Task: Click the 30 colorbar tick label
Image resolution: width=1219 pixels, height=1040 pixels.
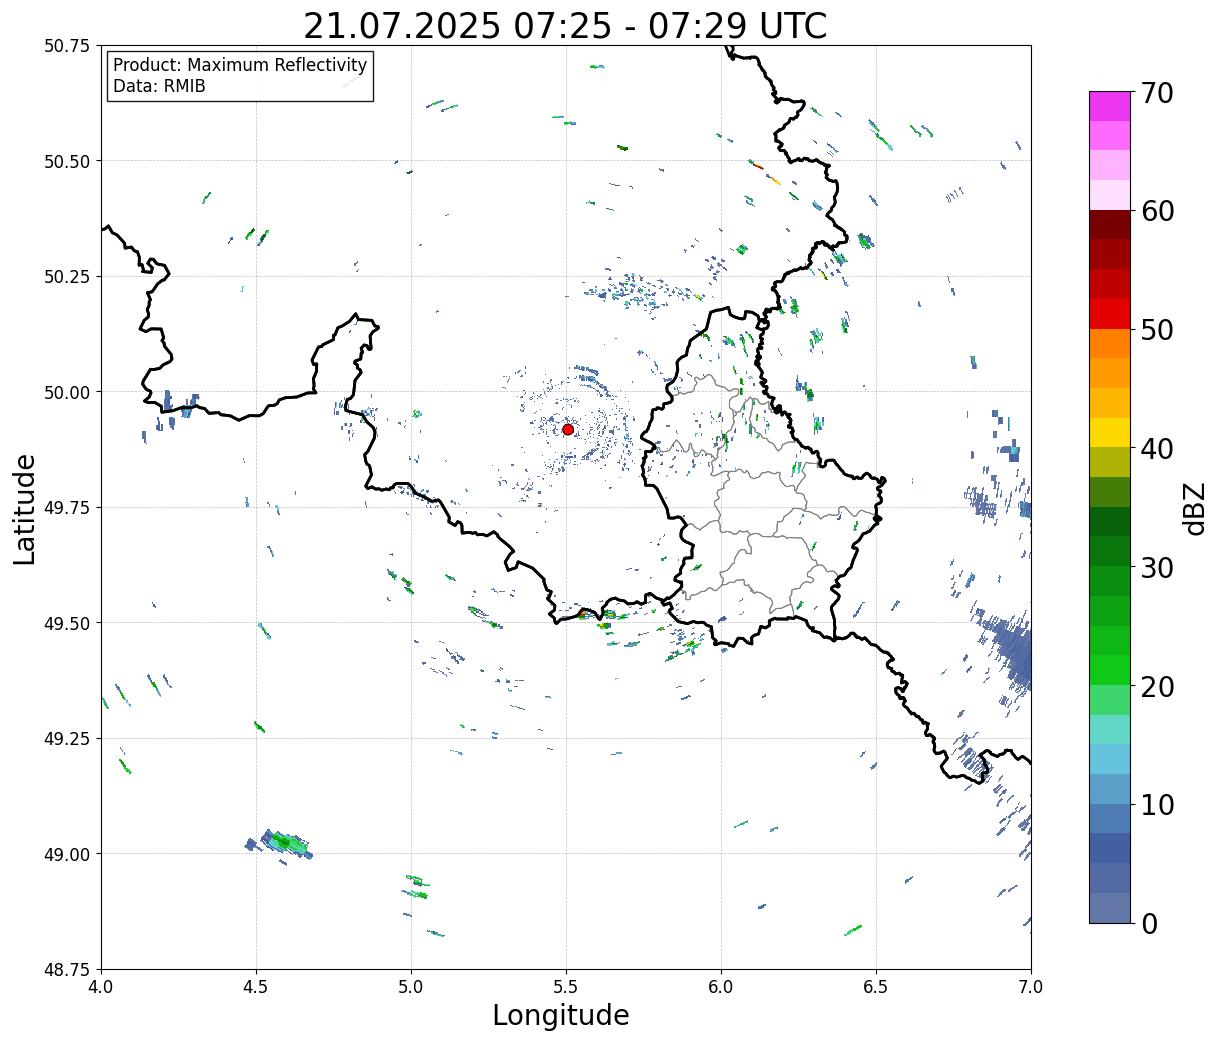Action: [1157, 568]
